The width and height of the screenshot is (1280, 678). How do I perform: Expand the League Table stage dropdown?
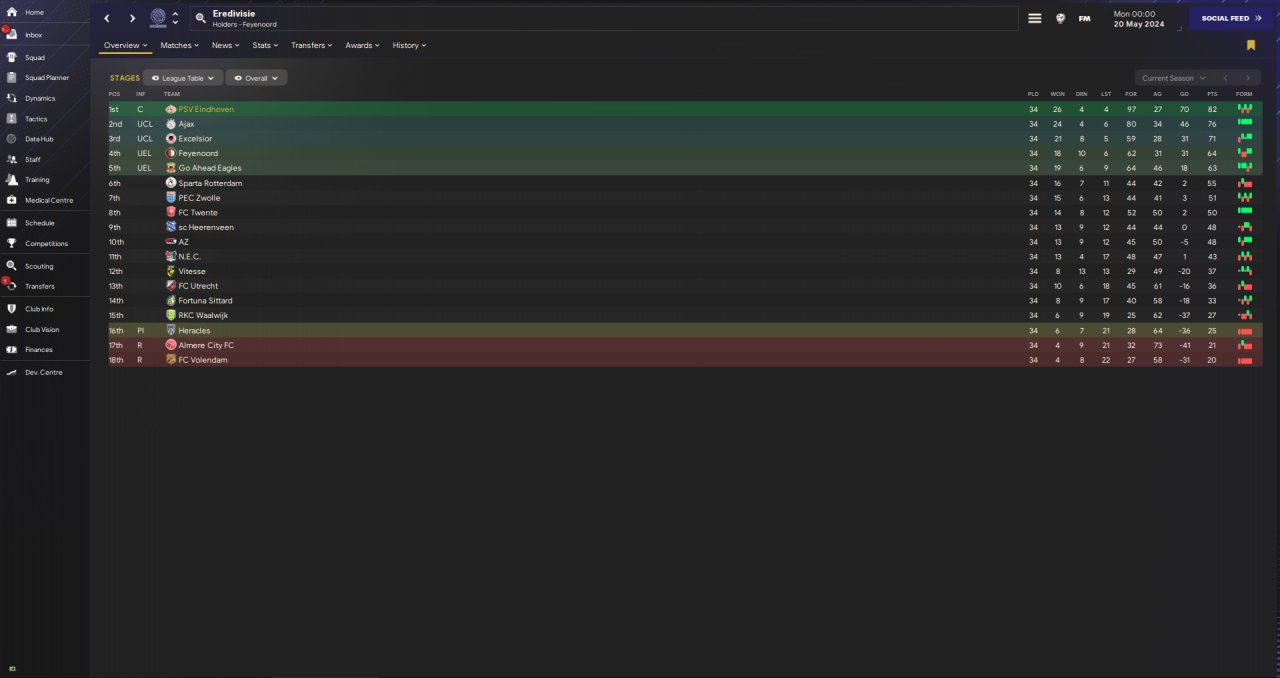(x=184, y=77)
